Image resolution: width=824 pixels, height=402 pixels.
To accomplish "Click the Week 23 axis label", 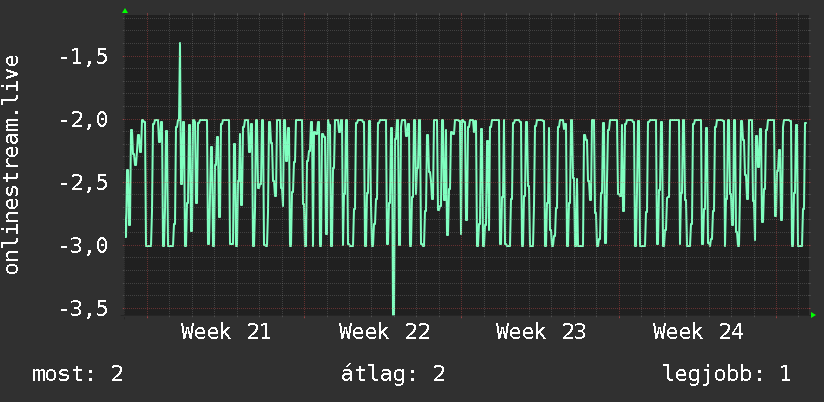I will click(x=541, y=332).
